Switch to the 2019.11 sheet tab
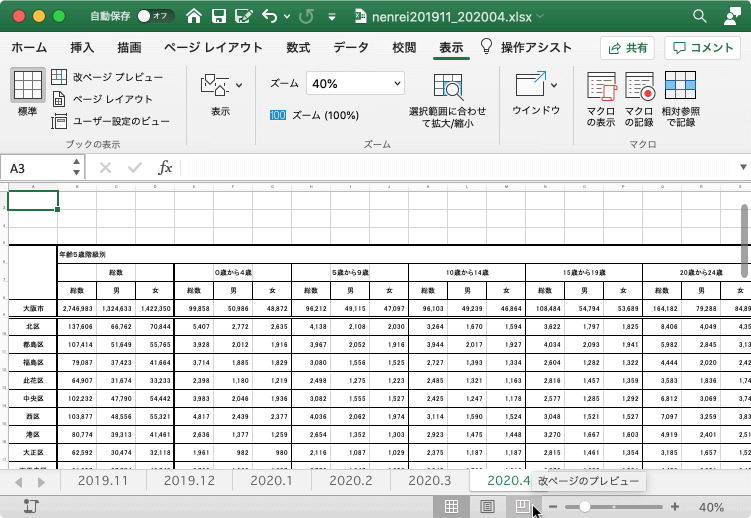The image size is (751, 518). point(103,481)
